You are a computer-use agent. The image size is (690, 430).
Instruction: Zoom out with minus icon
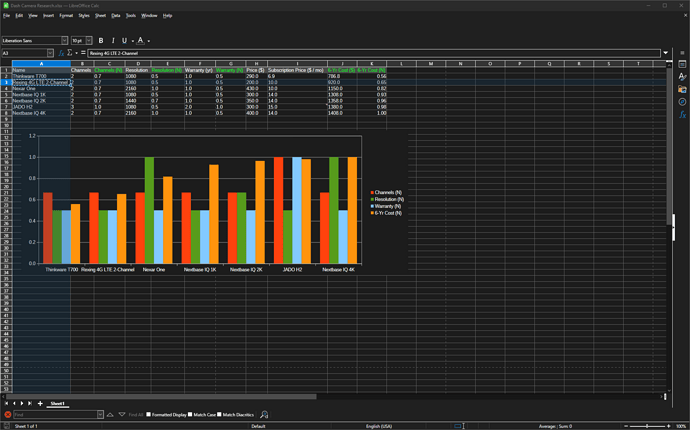pos(626,426)
